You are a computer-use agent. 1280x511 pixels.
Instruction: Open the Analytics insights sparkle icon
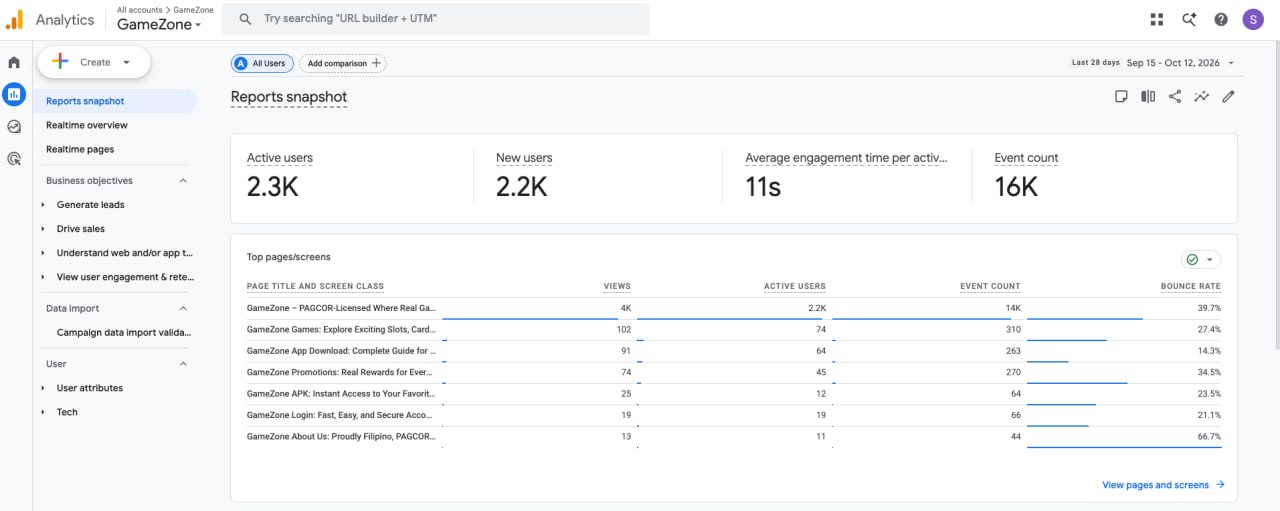coord(1189,19)
